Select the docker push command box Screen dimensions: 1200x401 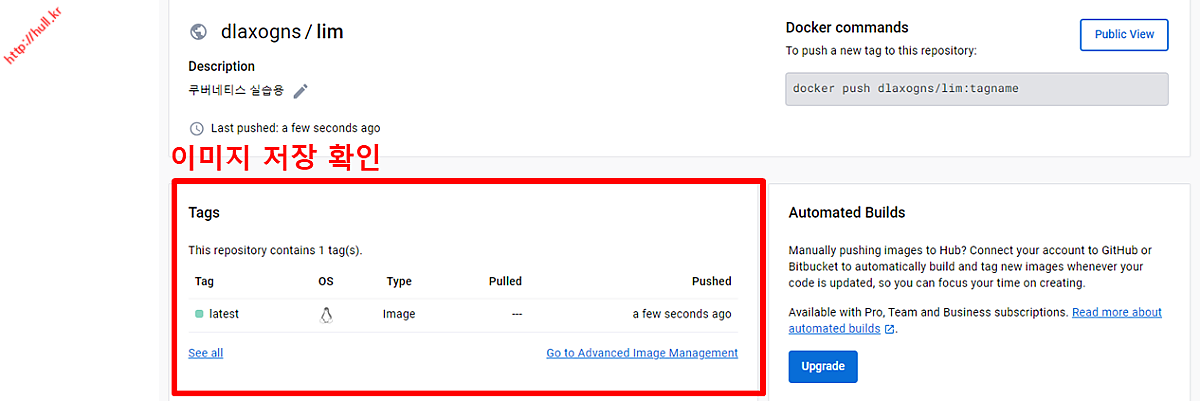[976, 88]
